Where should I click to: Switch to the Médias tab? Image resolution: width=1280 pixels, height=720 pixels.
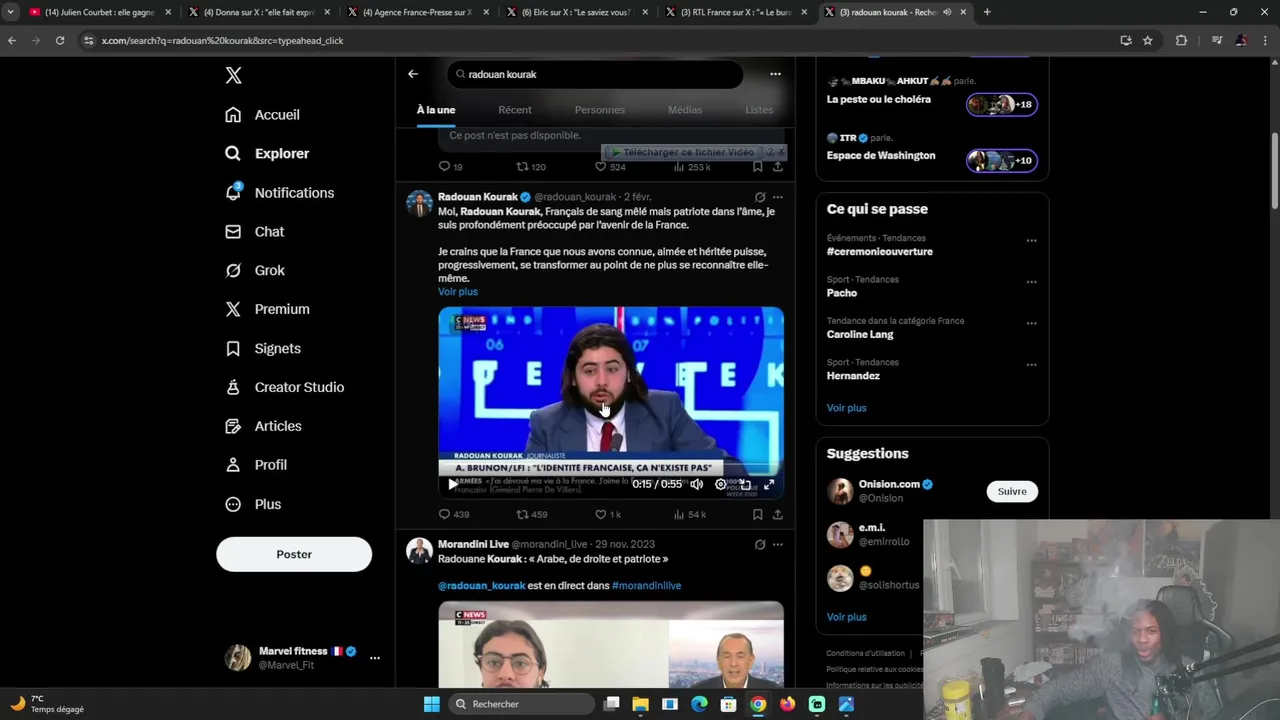pos(685,110)
